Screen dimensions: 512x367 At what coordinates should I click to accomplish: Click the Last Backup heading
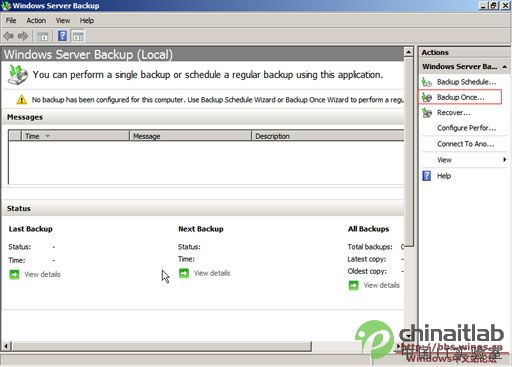tap(31, 229)
